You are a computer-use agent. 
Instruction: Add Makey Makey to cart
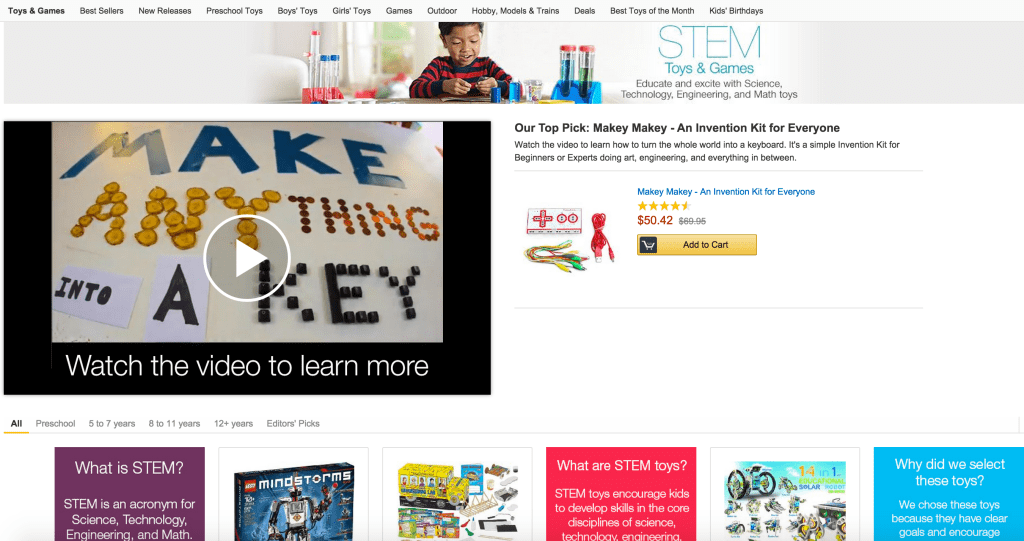[697, 245]
